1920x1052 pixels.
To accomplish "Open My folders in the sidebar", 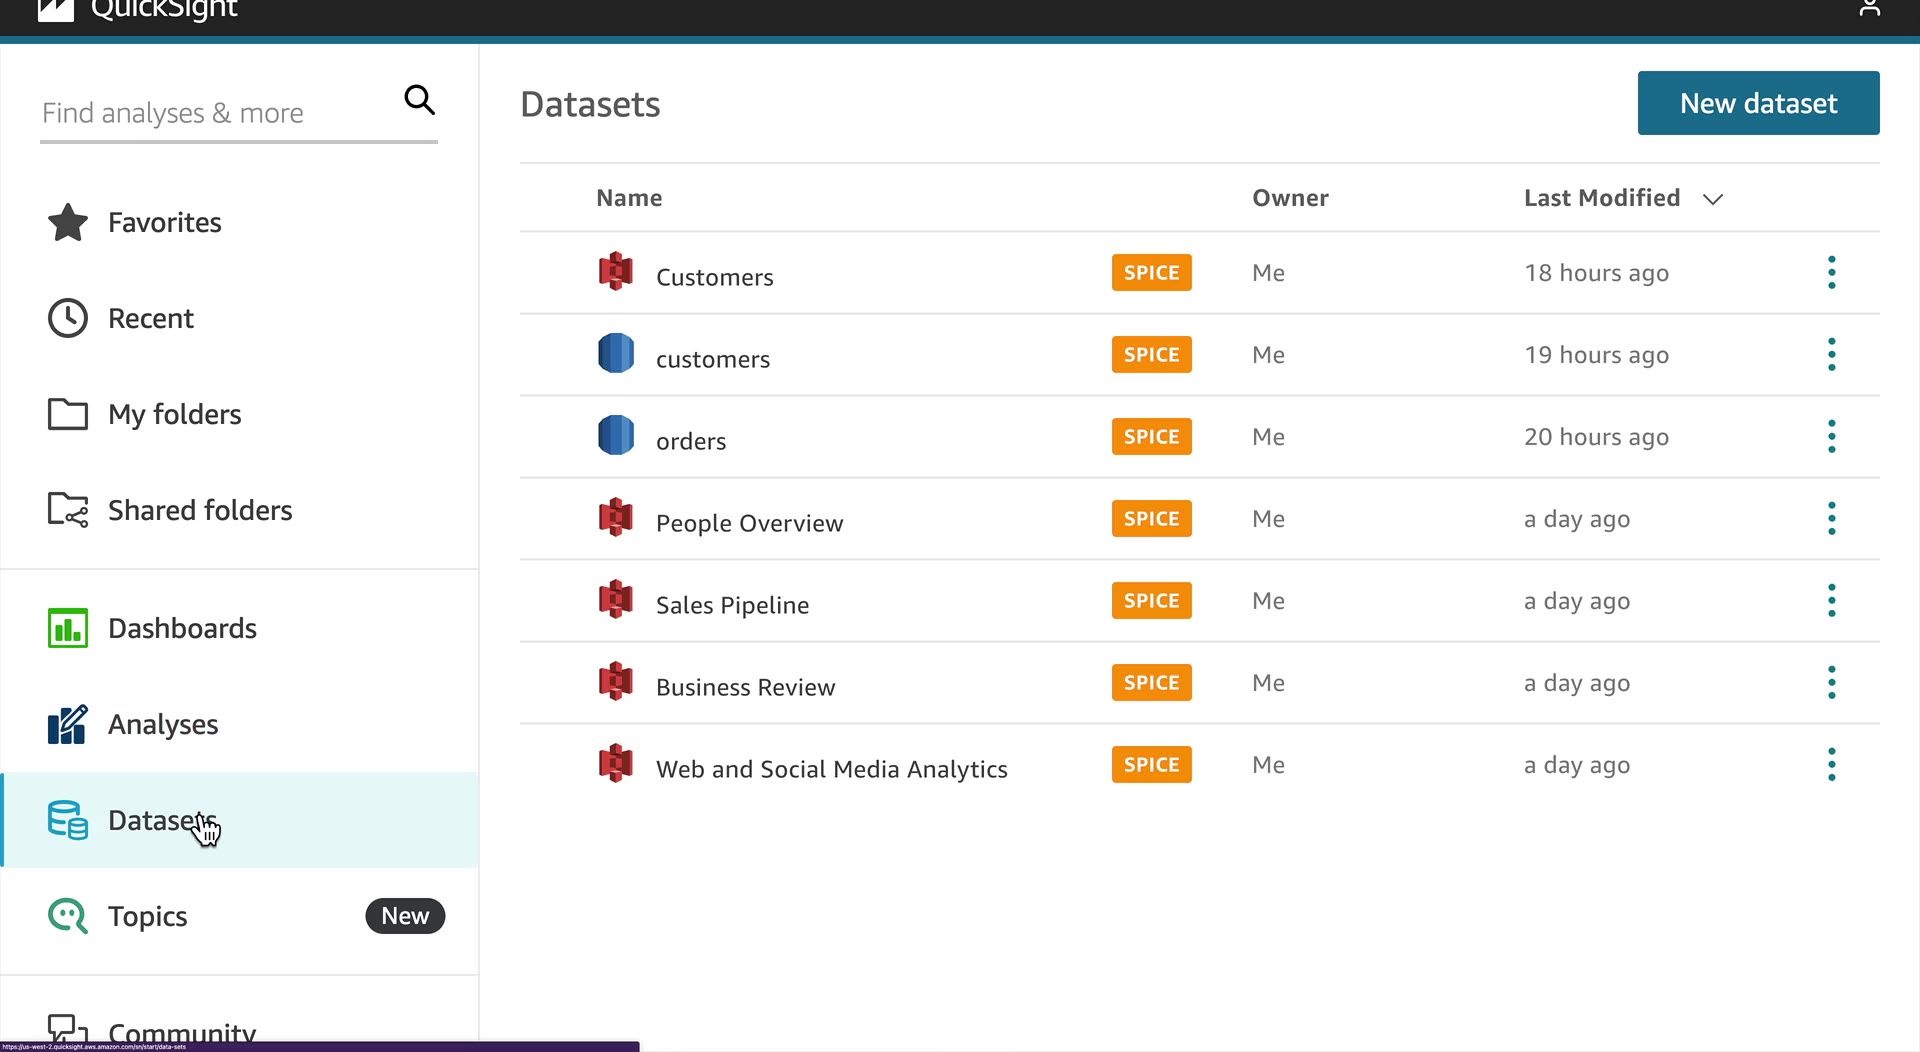I will [x=174, y=414].
